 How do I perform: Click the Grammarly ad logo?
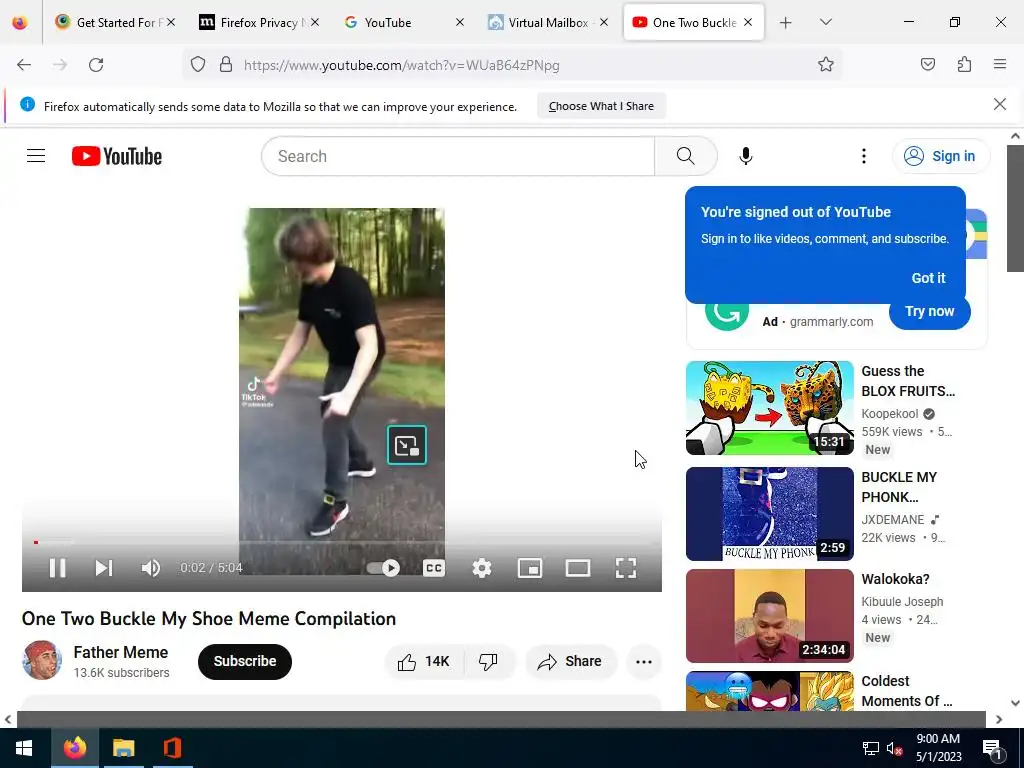726,317
